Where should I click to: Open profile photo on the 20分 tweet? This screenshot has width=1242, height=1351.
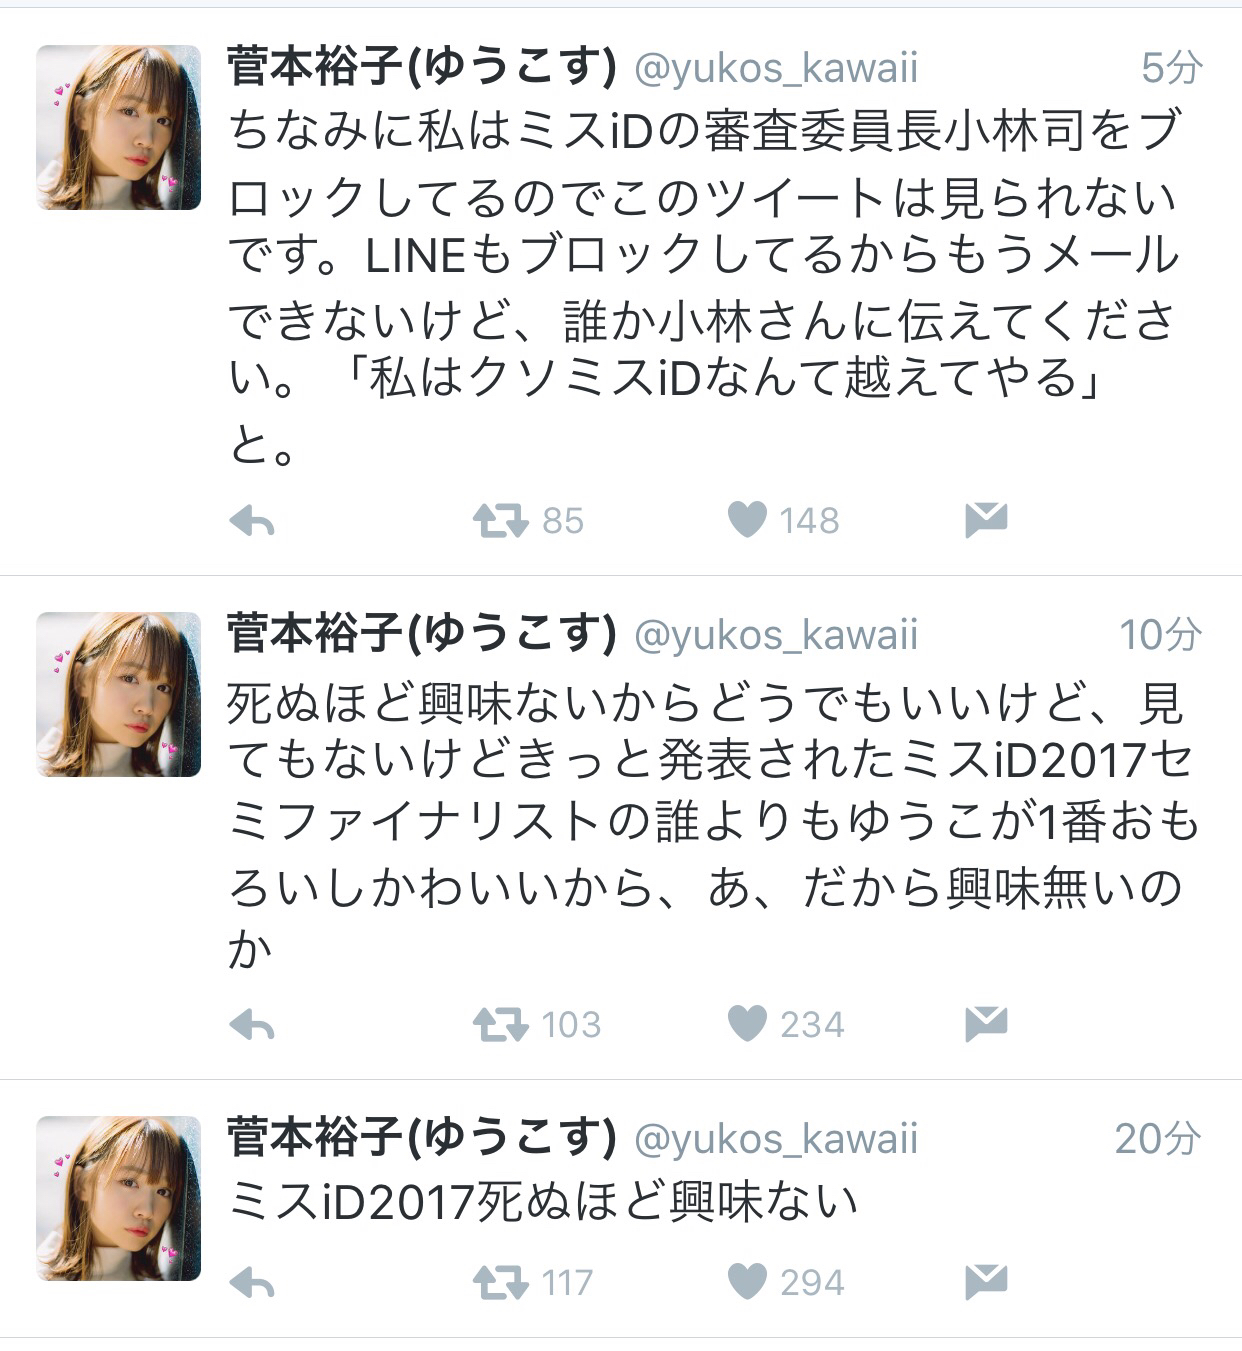(119, 1198)
